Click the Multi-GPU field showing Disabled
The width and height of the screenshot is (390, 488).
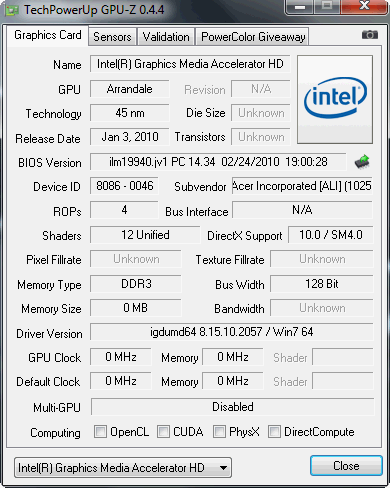tap(232, 407)
